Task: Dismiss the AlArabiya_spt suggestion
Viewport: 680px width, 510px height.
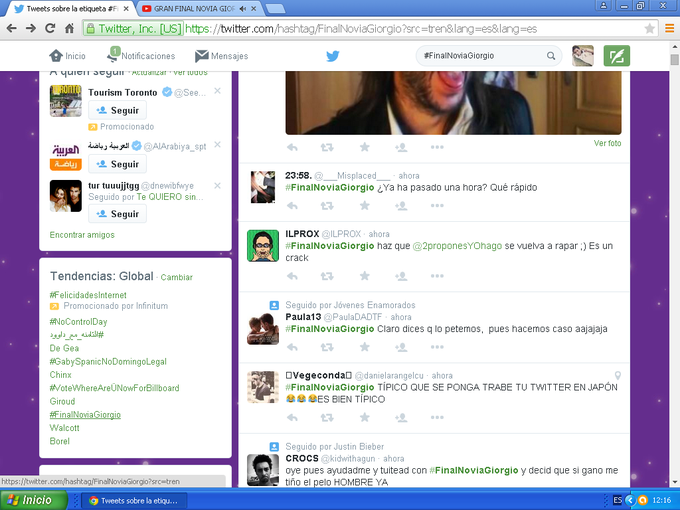Action: tap(217, 144)
